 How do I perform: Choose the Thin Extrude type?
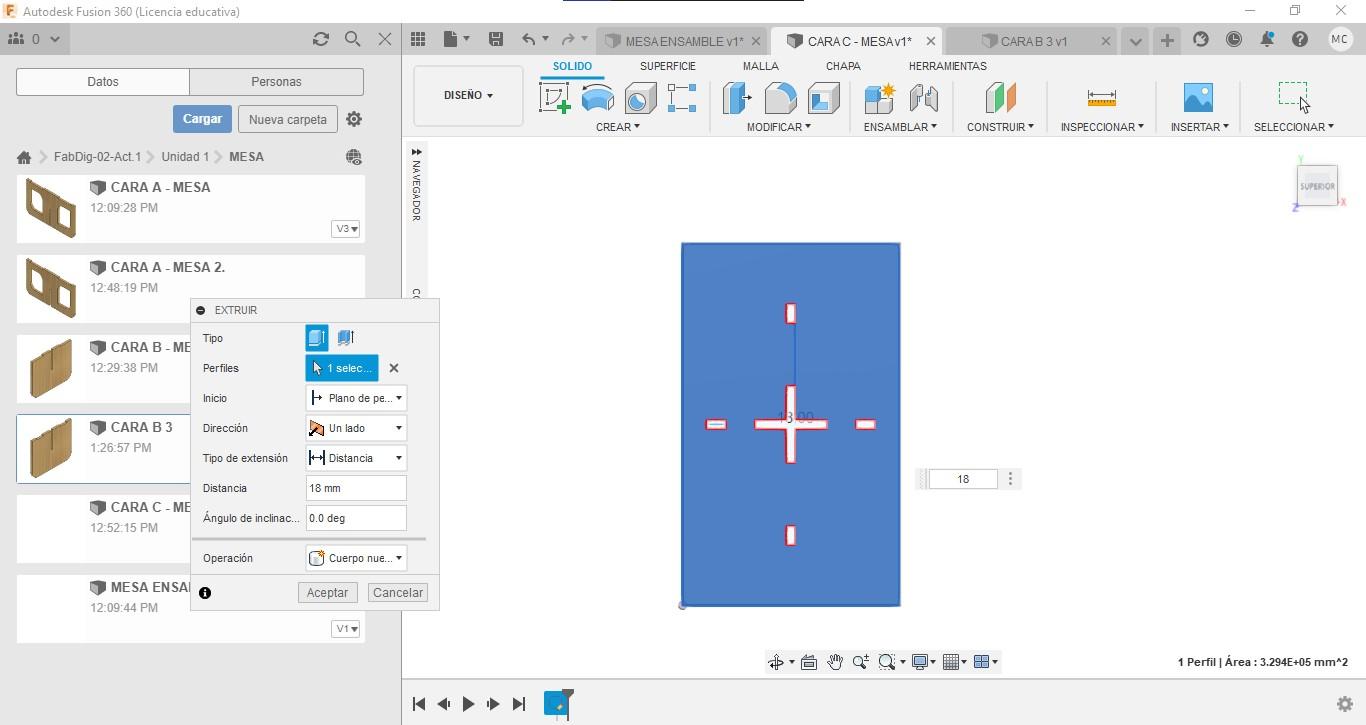pyautogui.click(x=346, y=338)
